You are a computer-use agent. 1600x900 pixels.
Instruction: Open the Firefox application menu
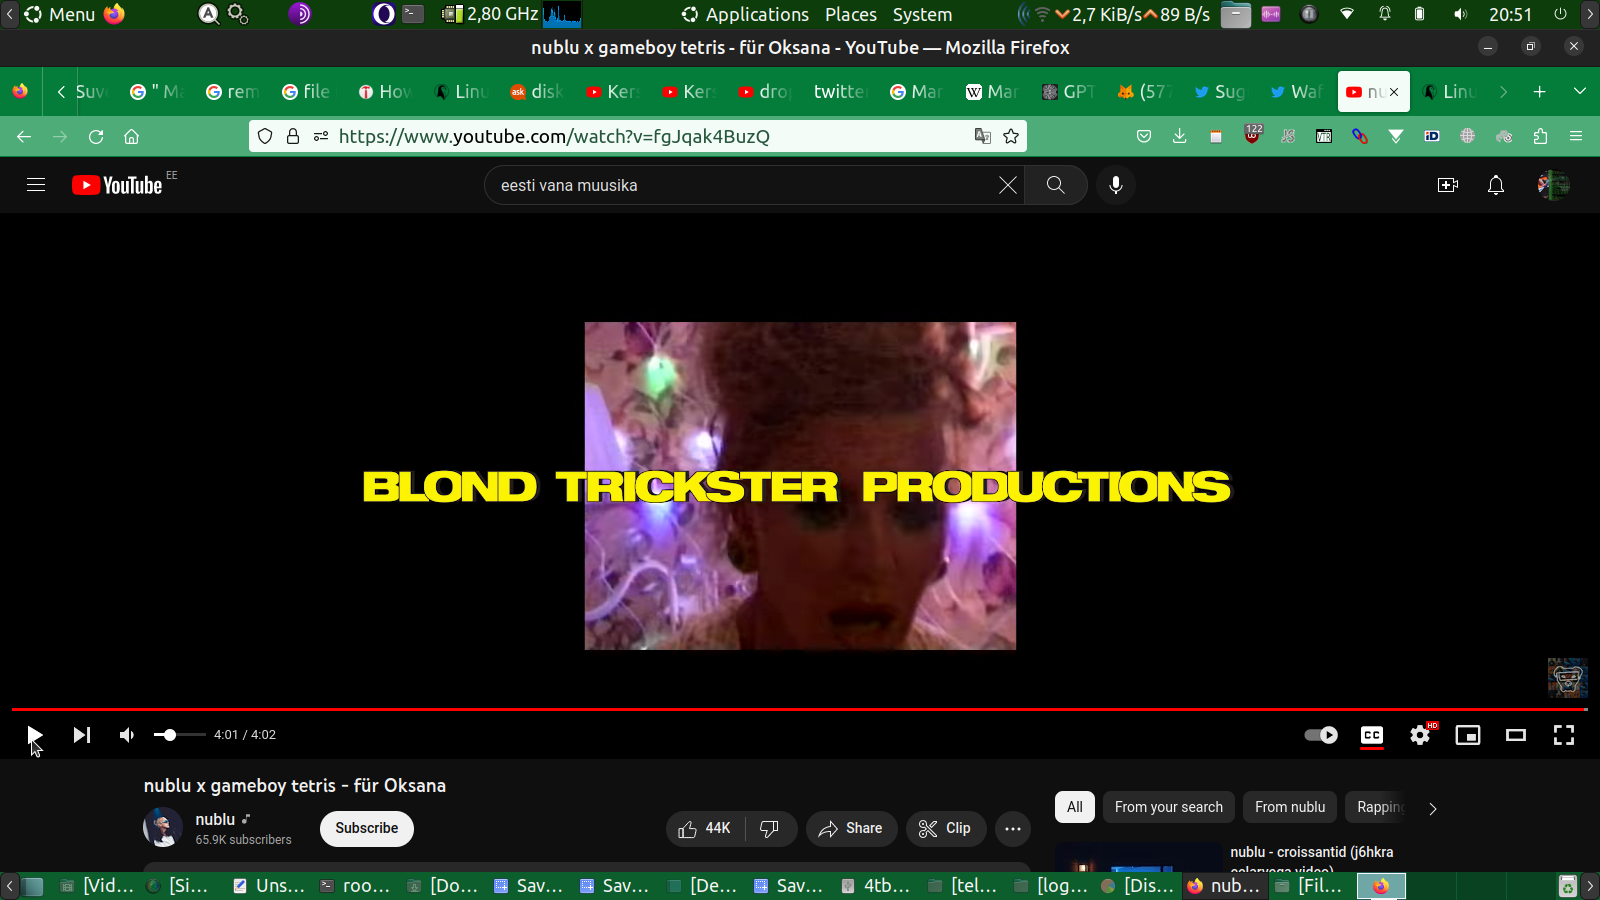click(x=1576, y=136)
